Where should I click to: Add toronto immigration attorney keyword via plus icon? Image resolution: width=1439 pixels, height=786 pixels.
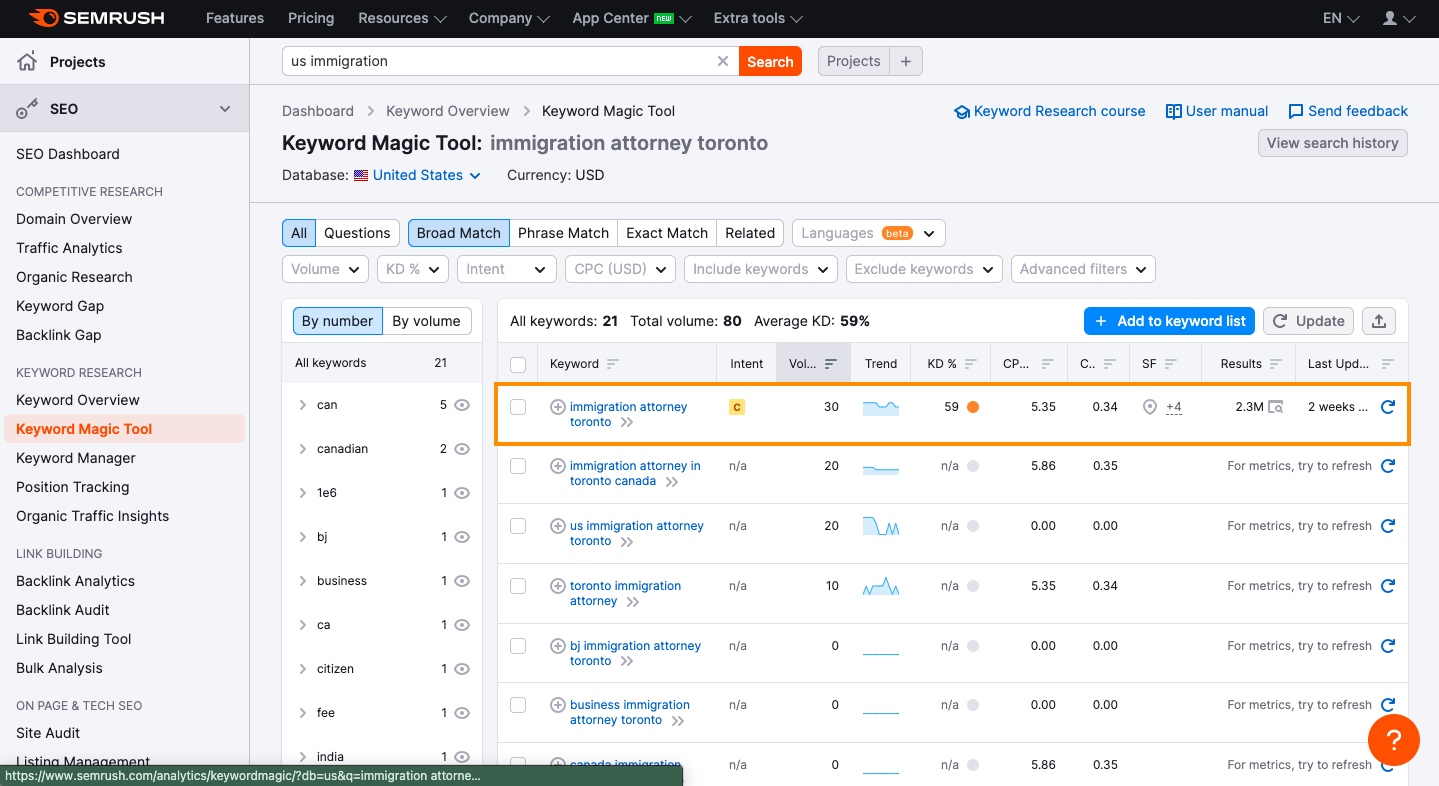(558, 586)
